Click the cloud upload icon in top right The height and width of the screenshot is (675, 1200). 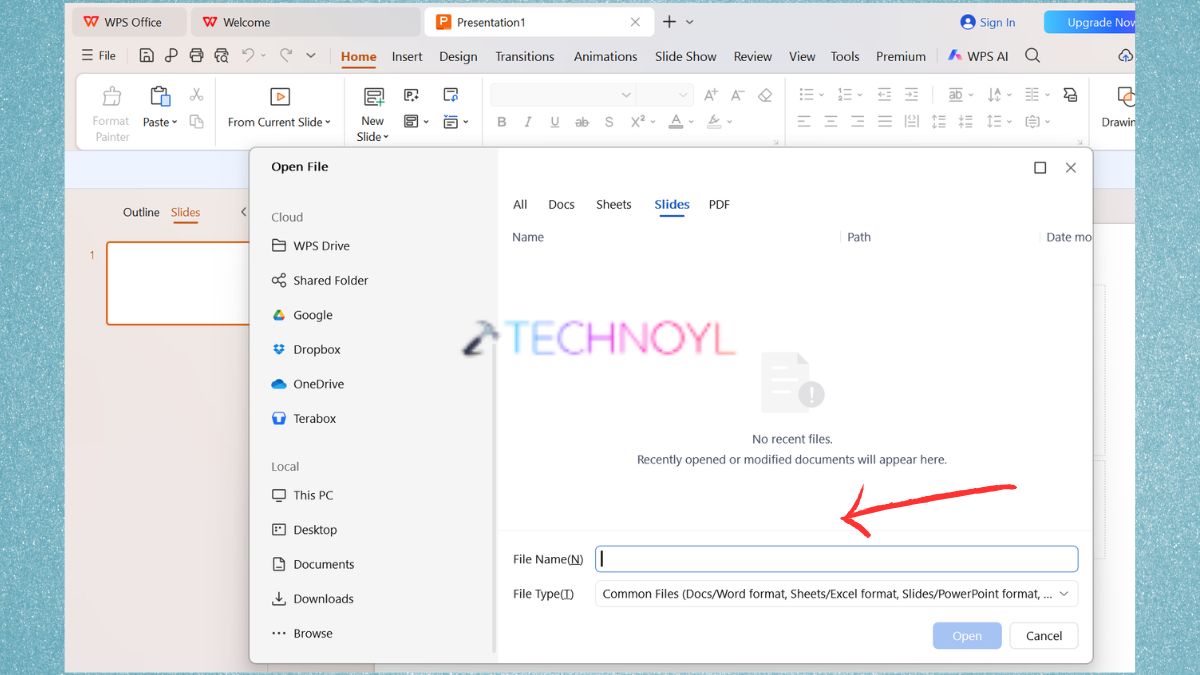1125,56
